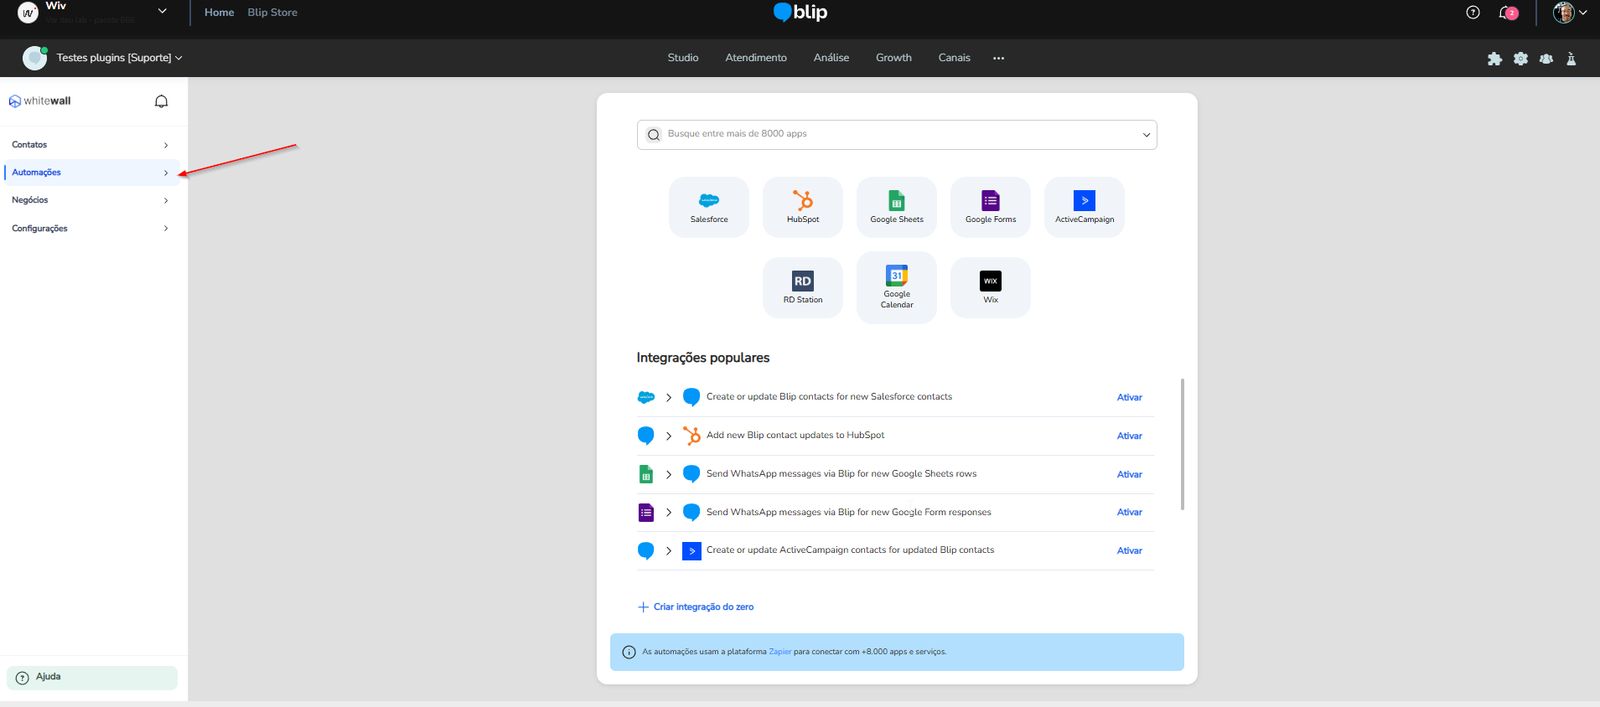Click the Wiv organization avatar icon
1600x707 pixels.
click(x=28, y=13)
